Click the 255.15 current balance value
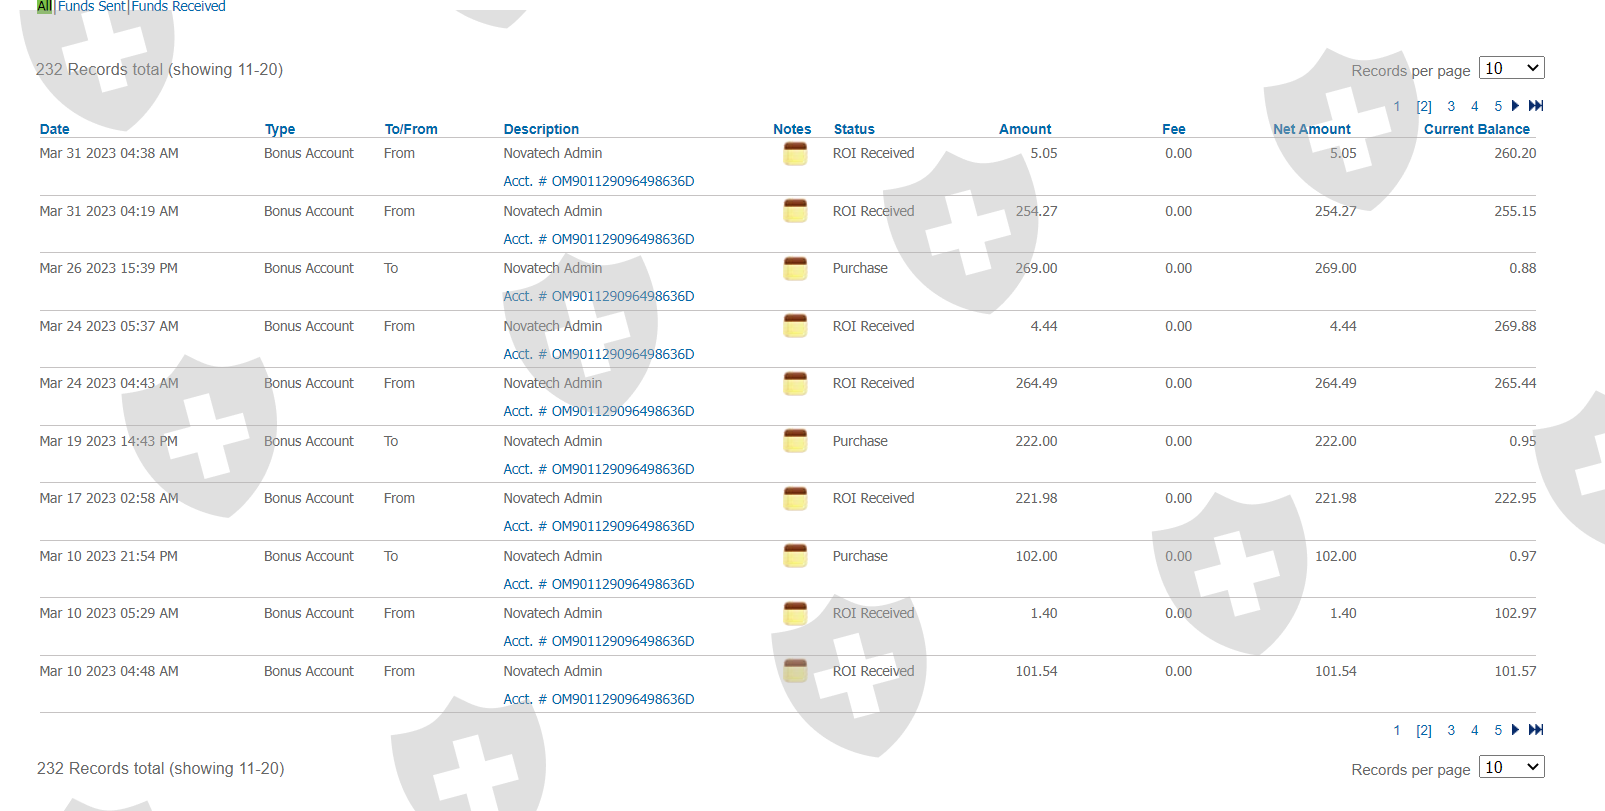 click(1515, 211)
